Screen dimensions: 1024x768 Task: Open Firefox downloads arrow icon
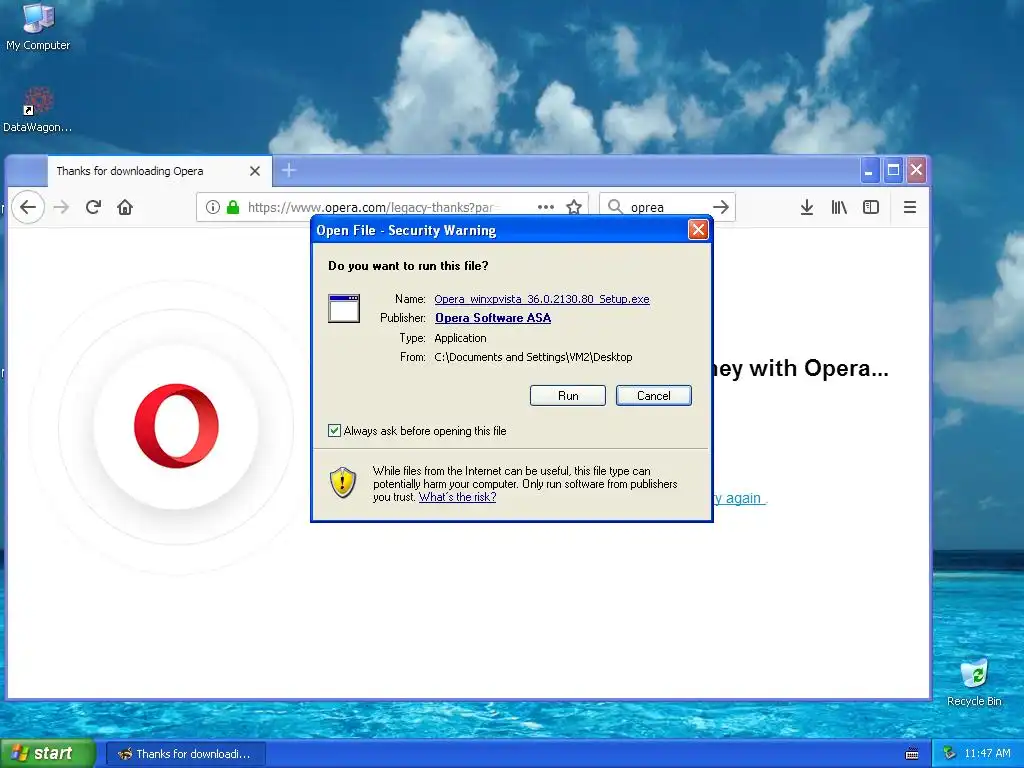807,207
